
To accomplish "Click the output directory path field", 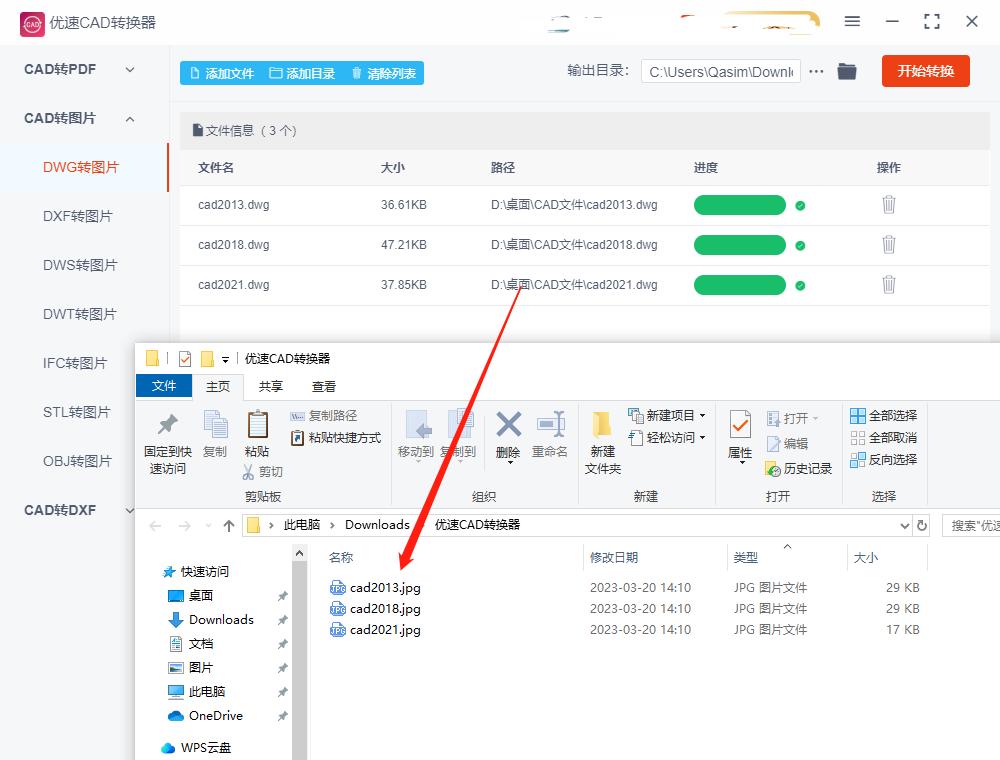I will pos(720,71).
